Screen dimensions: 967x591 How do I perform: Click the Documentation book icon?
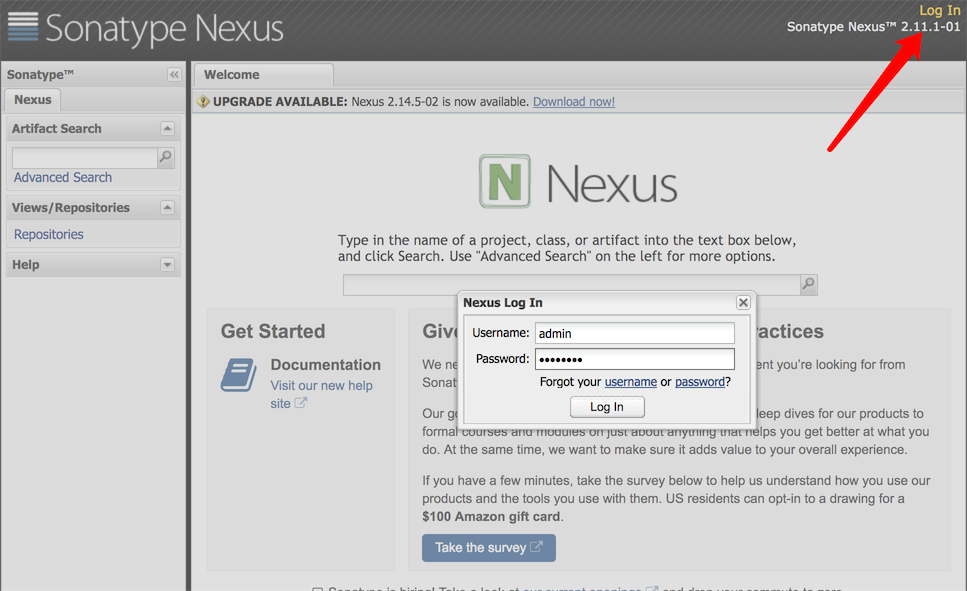pyautogui.click(x=239, y=374)
